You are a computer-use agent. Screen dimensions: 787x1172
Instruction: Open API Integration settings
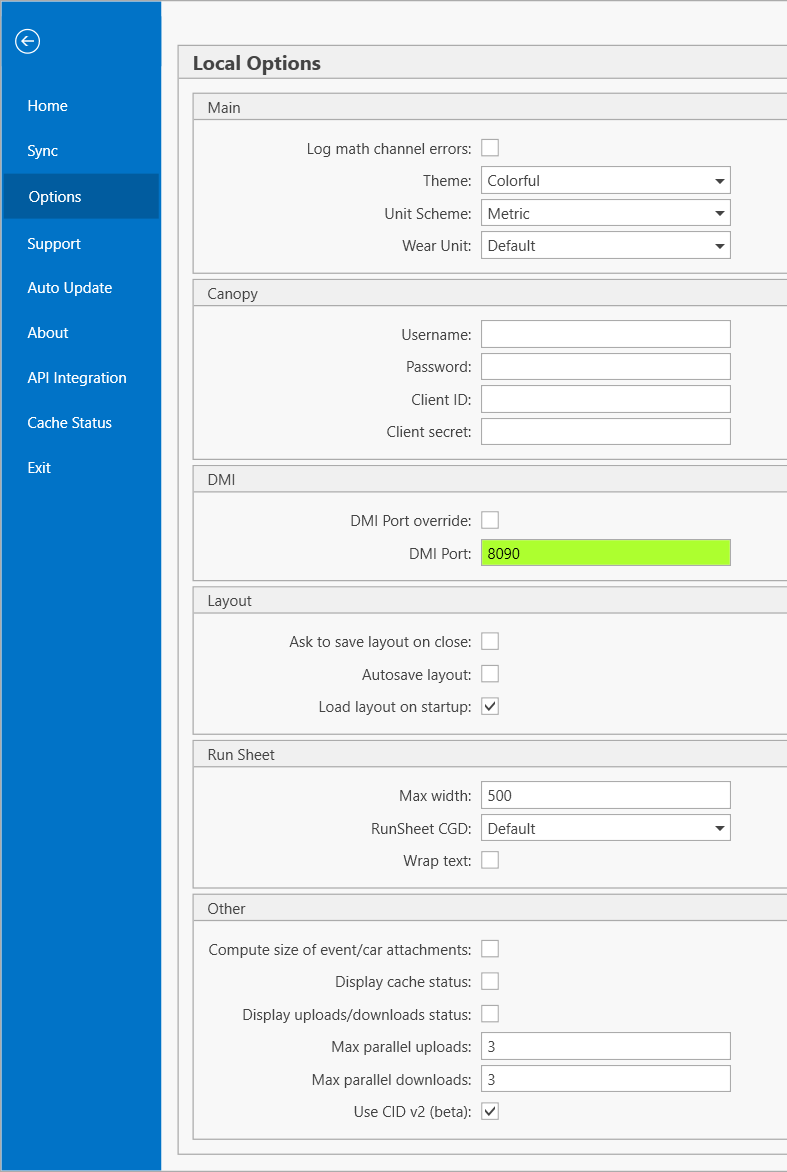point(77,378)
